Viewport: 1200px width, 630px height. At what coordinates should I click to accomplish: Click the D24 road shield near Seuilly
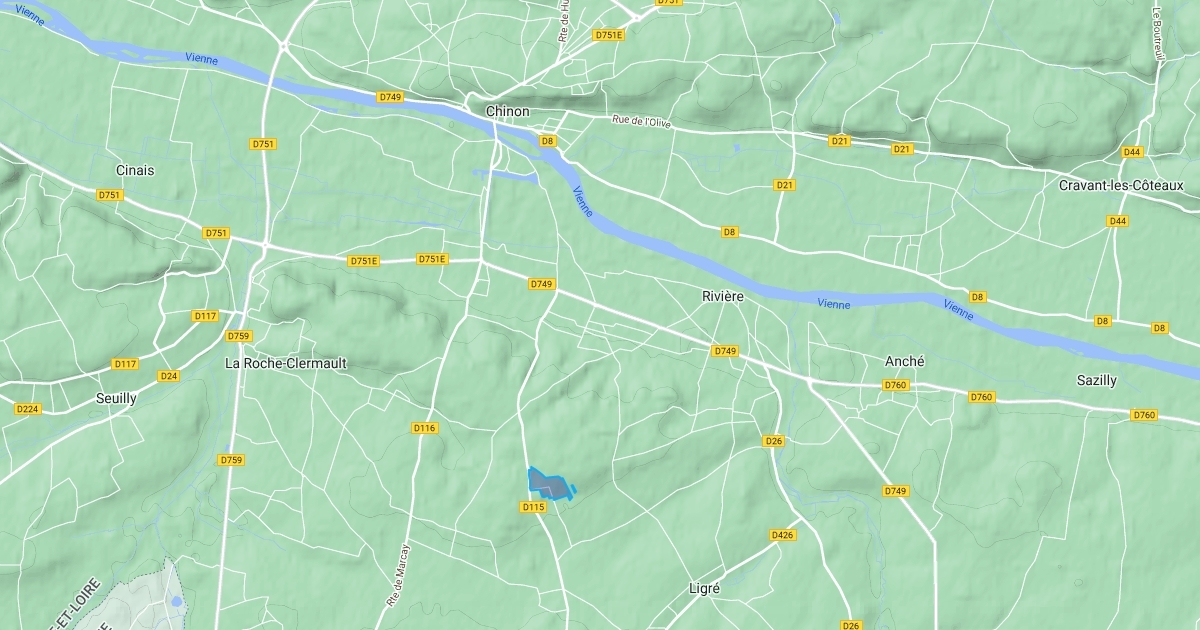(168, 376)
